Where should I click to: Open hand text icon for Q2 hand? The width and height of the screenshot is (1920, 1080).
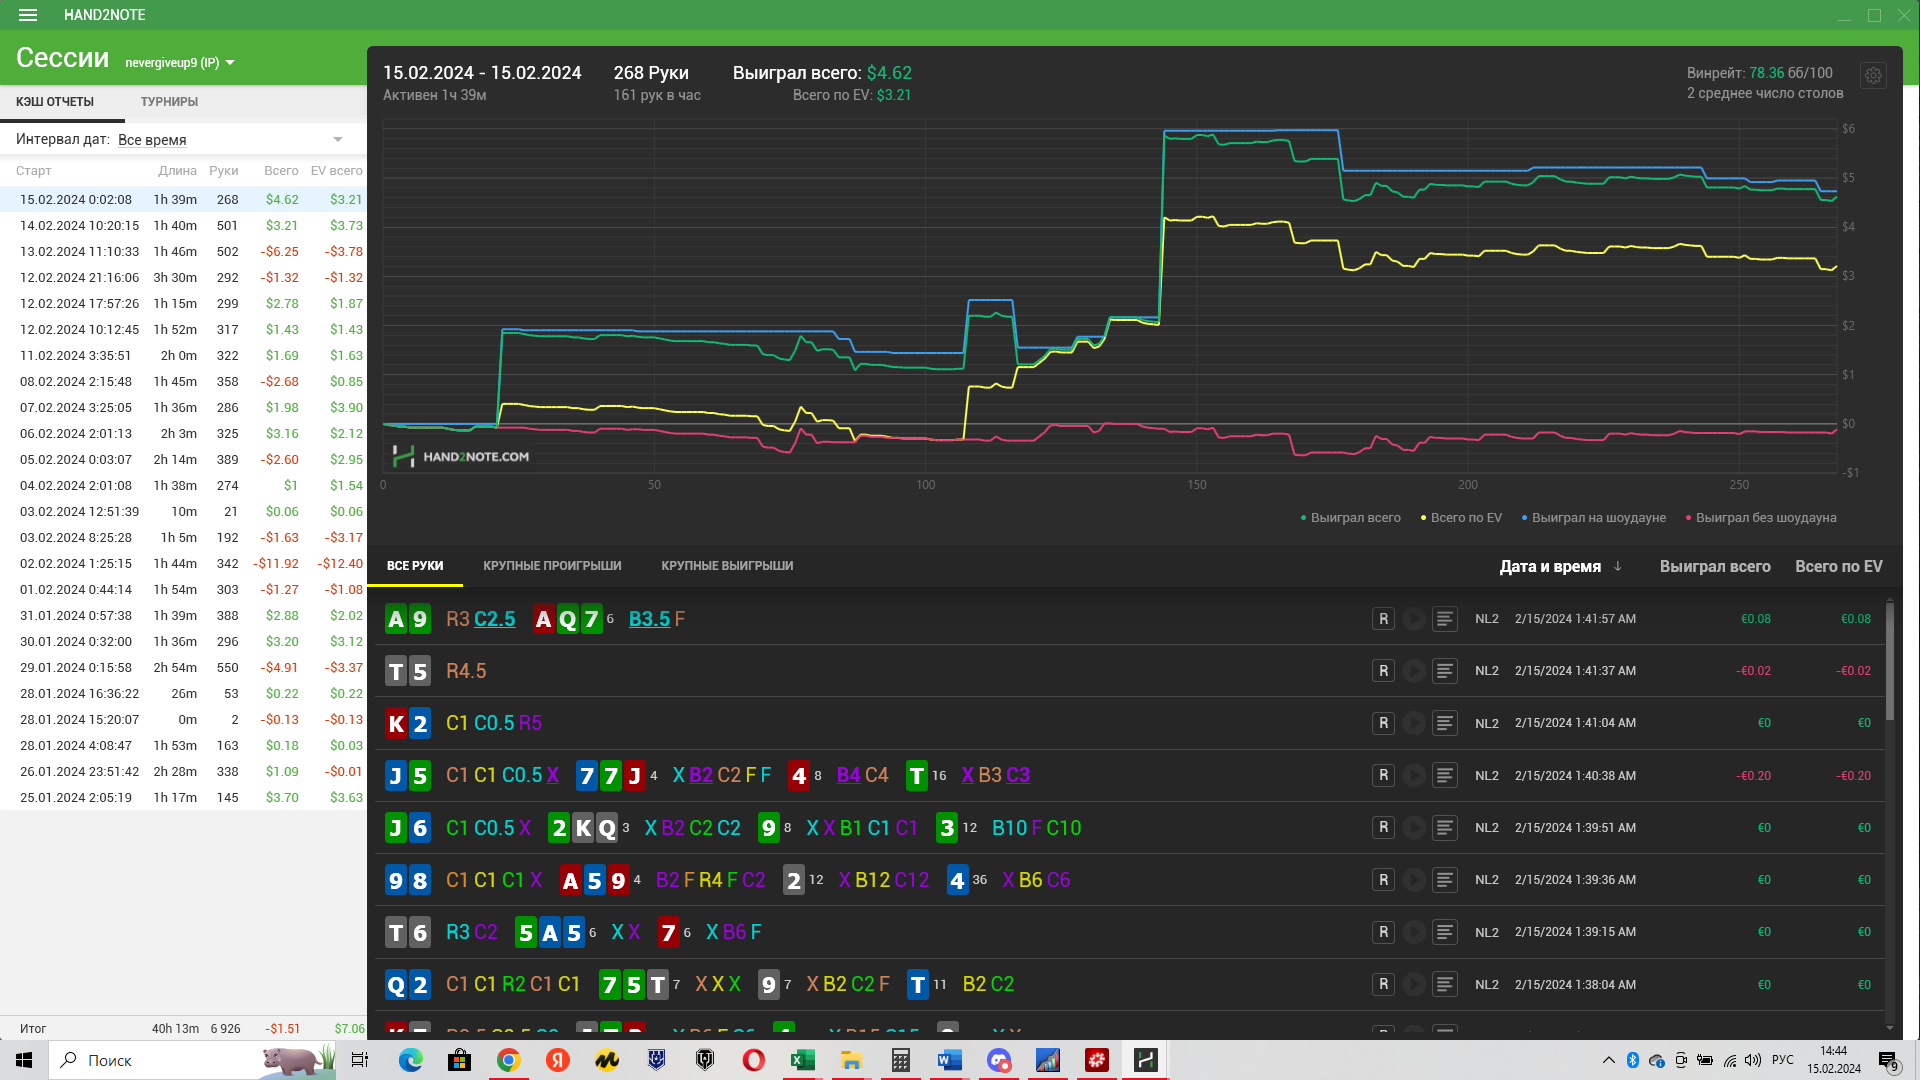[1445, 984]
